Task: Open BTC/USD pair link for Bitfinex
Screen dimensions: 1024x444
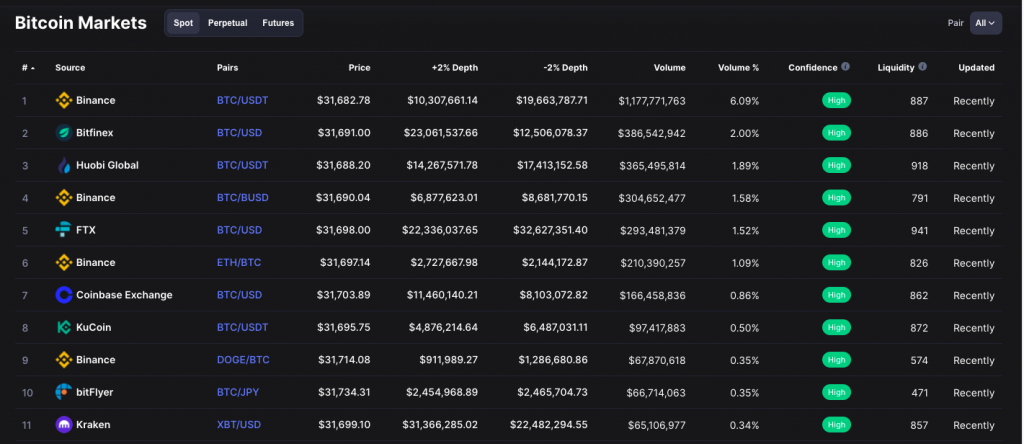Action: 240,133
